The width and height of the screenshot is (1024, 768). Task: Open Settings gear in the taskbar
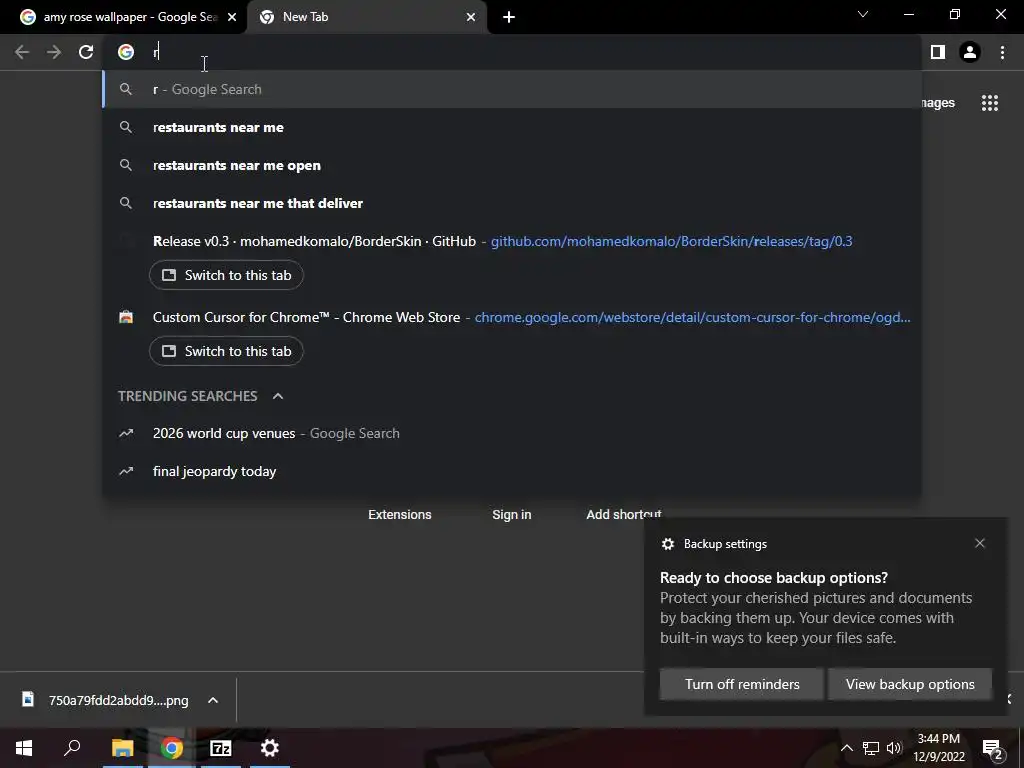pyautogui.click(x=270, y=748)
